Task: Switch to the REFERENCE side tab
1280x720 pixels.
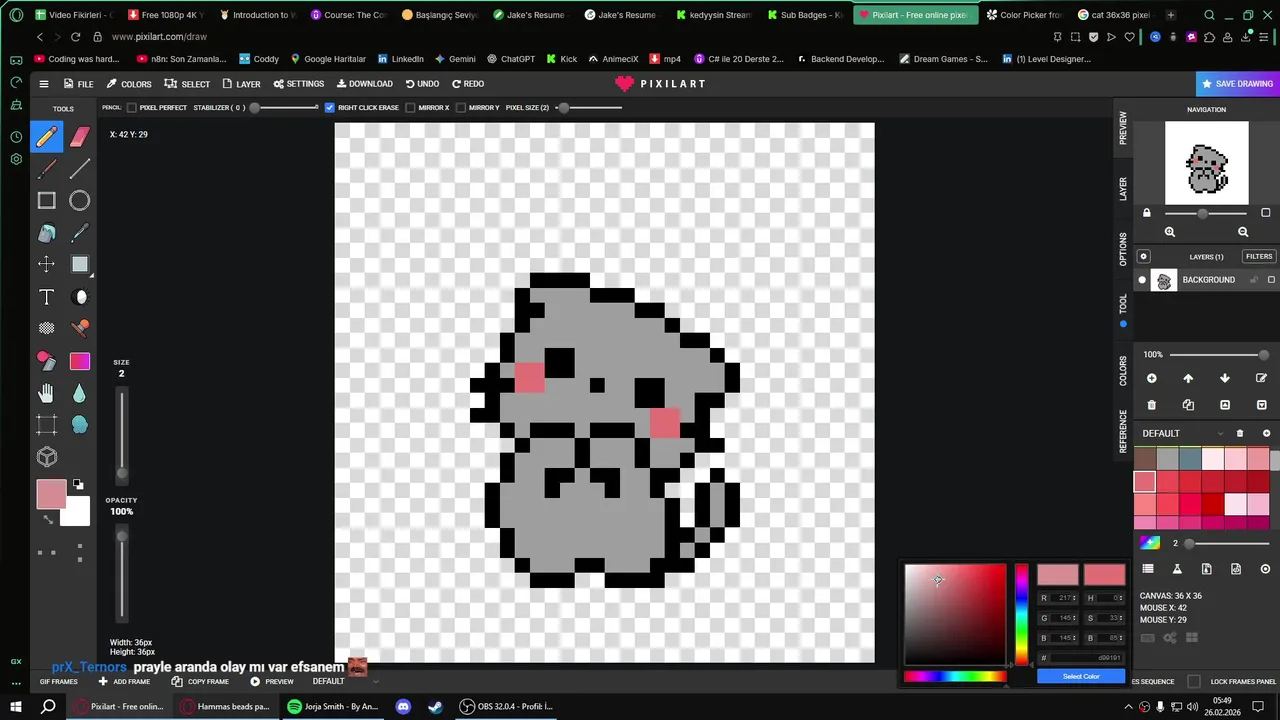Action: click(x=1123, y=431)
